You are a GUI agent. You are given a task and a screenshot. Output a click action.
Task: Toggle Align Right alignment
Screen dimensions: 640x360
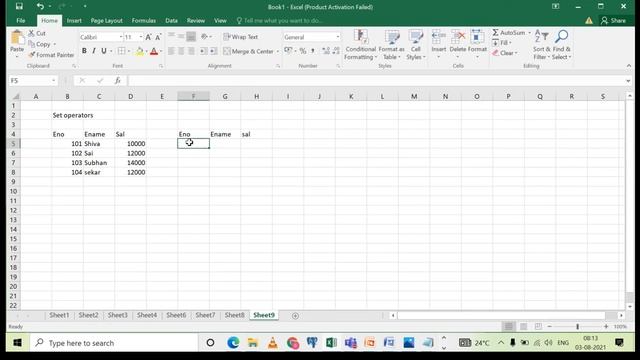click(x=191, y=51)
